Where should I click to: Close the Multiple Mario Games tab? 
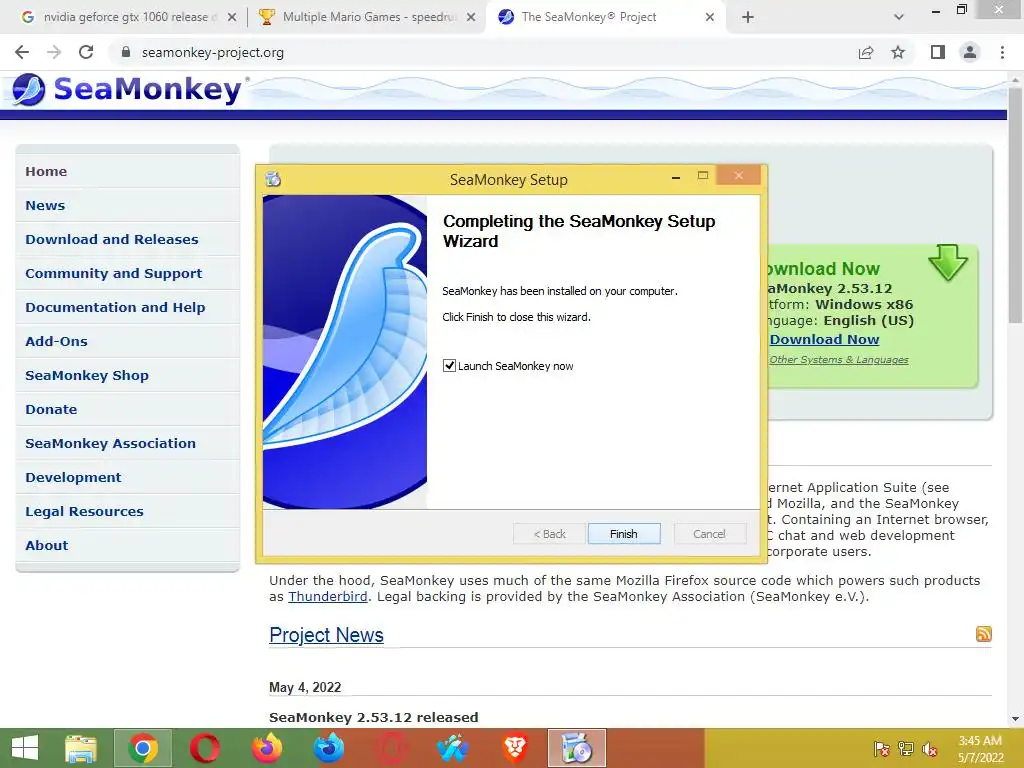471,18
